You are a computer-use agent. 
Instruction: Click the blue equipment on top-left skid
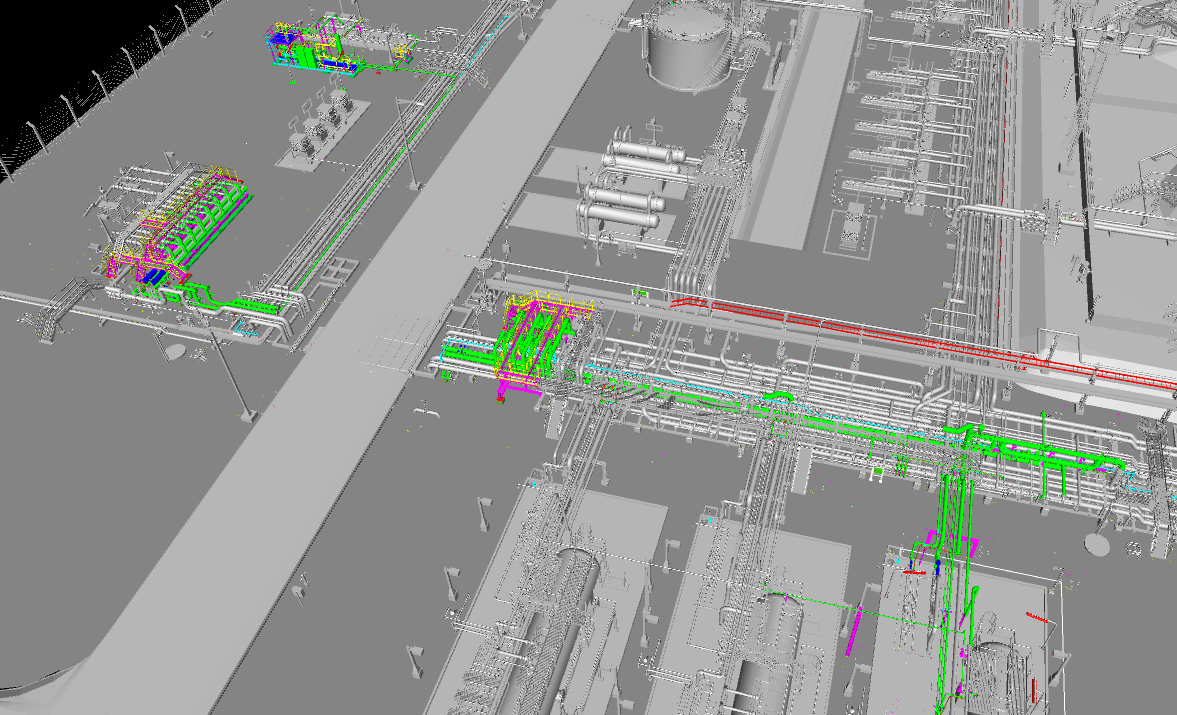282,39
